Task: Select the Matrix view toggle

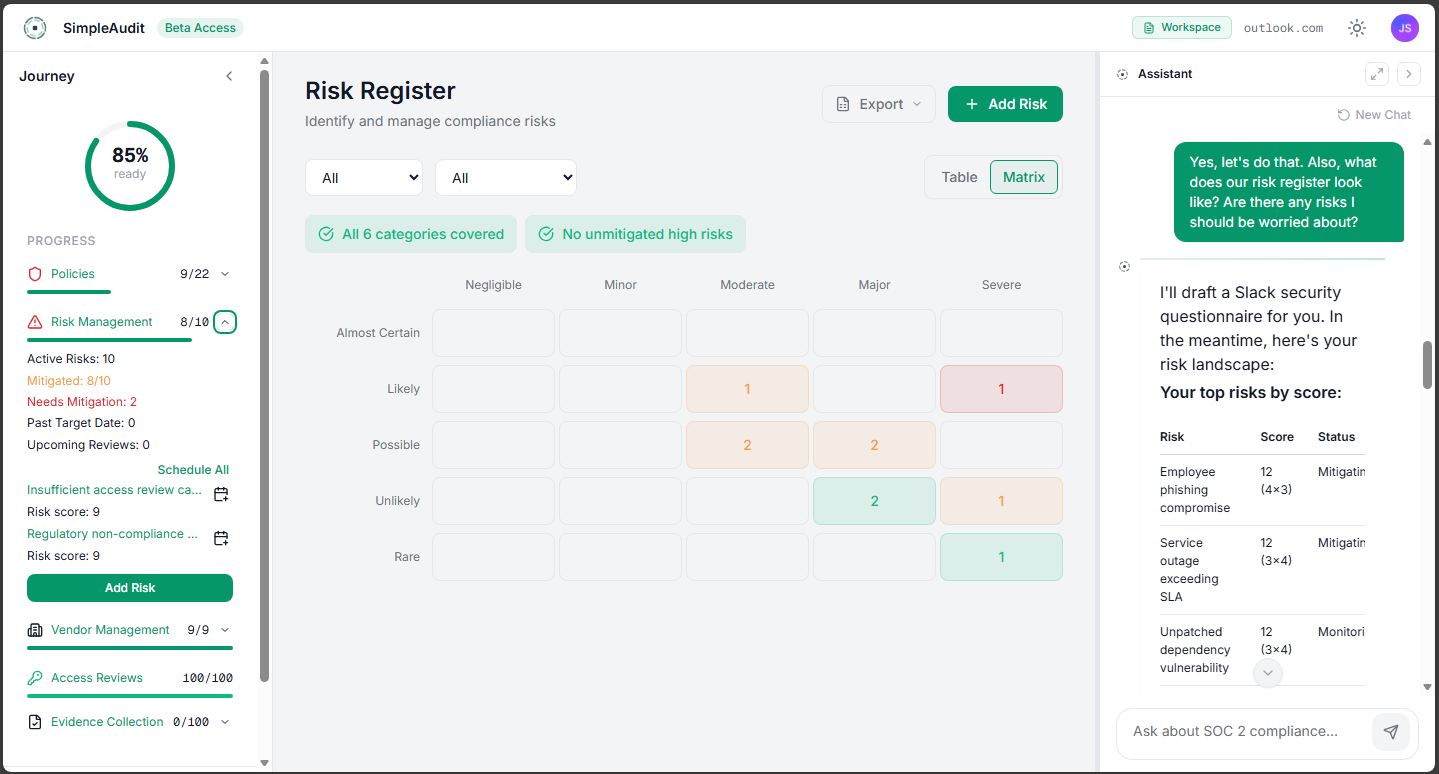Action: click(x=1023, y=177)
